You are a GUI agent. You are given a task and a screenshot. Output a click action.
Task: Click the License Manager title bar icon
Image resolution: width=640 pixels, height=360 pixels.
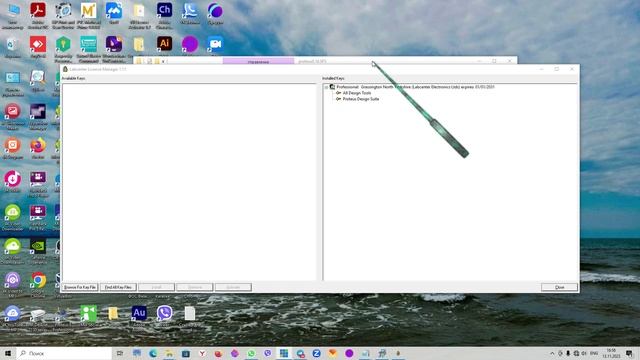pos(65,69)
